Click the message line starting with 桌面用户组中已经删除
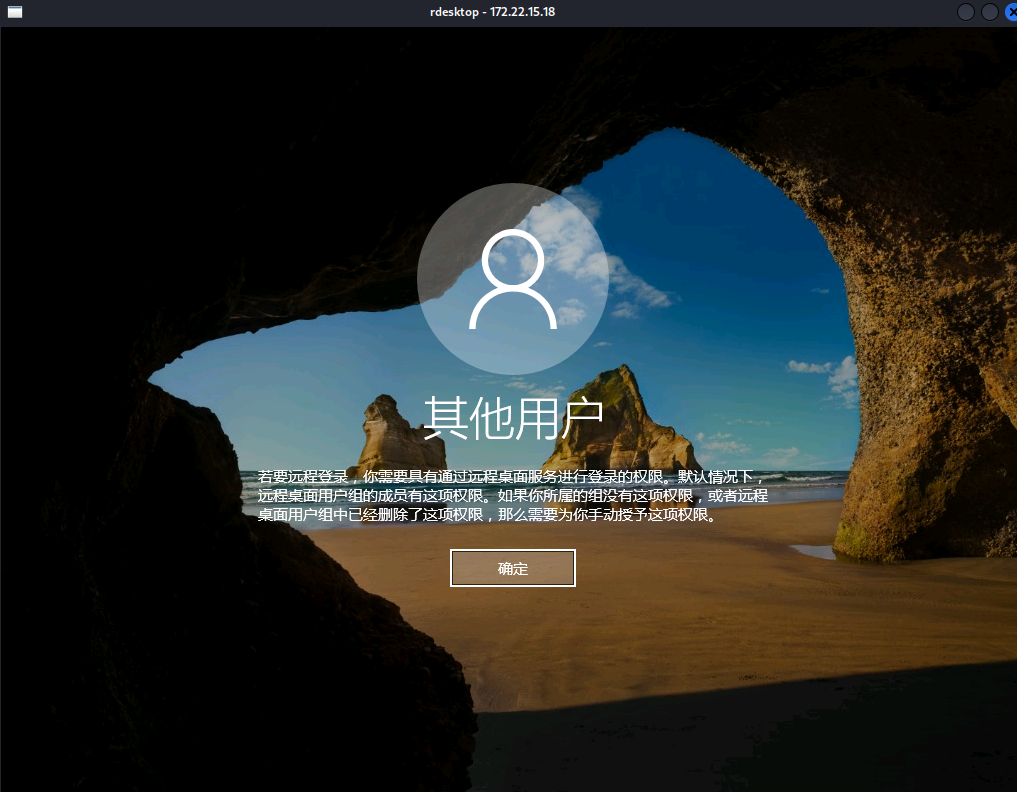Viewport: 1017px width, 792px height. click(487, 516)
